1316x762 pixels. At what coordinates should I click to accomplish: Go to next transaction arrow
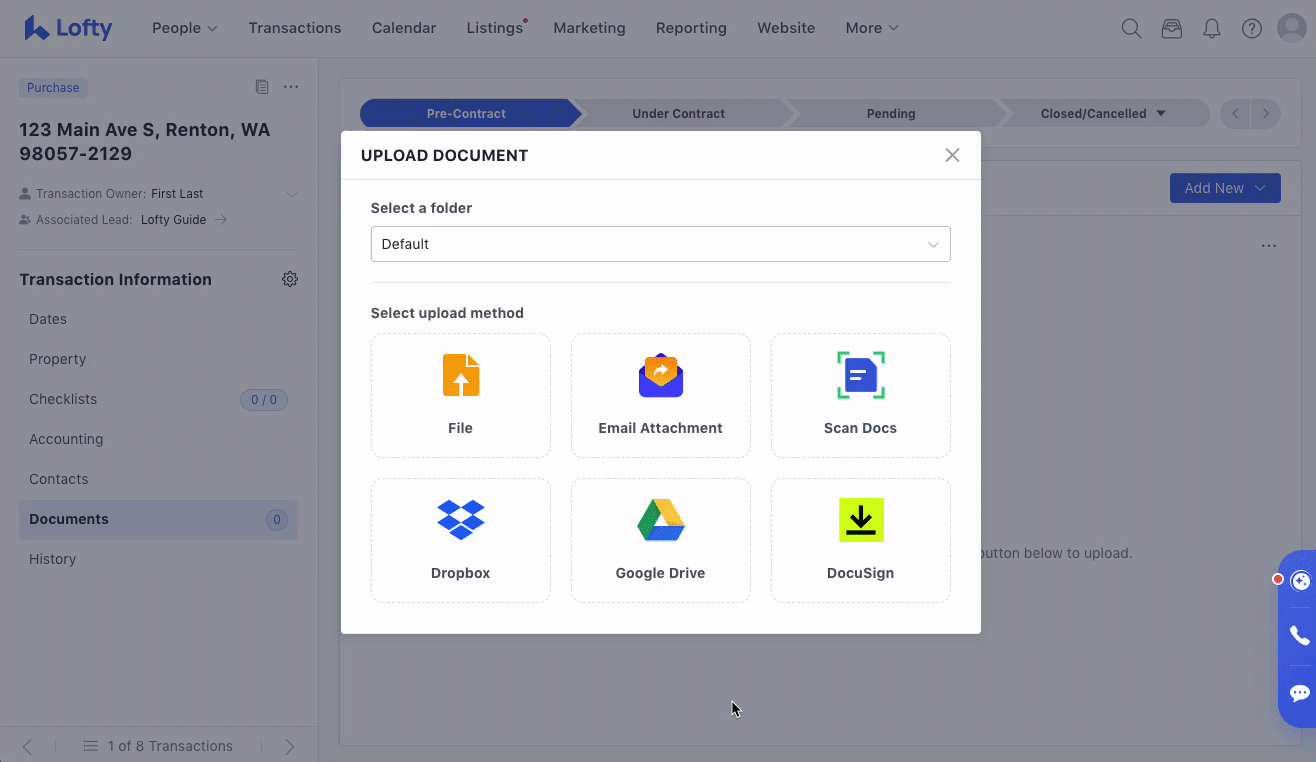(x=290, y=746)
